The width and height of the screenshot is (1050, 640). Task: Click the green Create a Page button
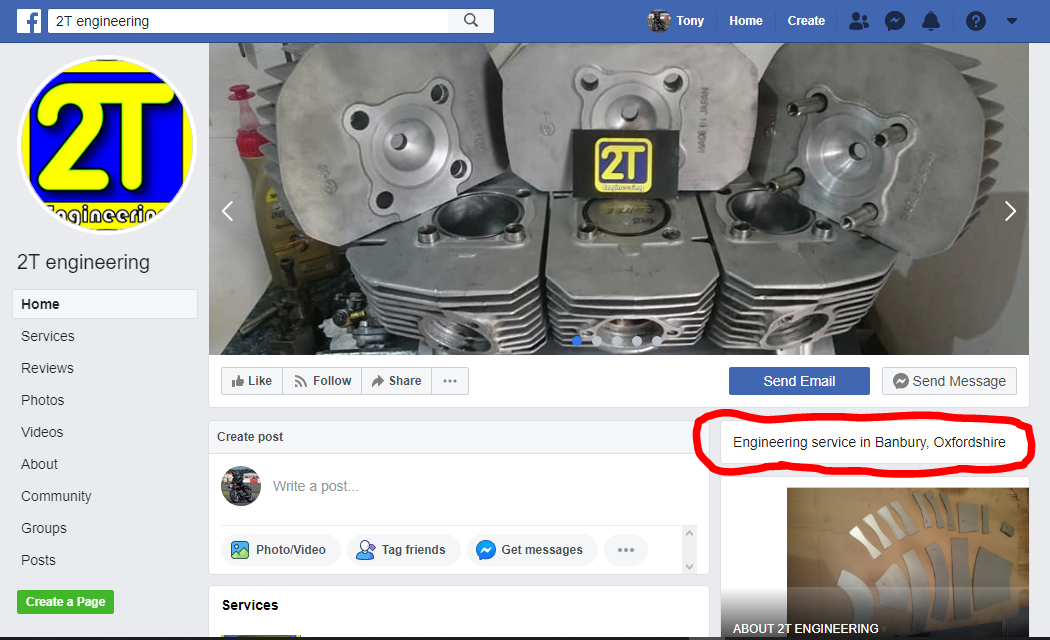point(66,602)
